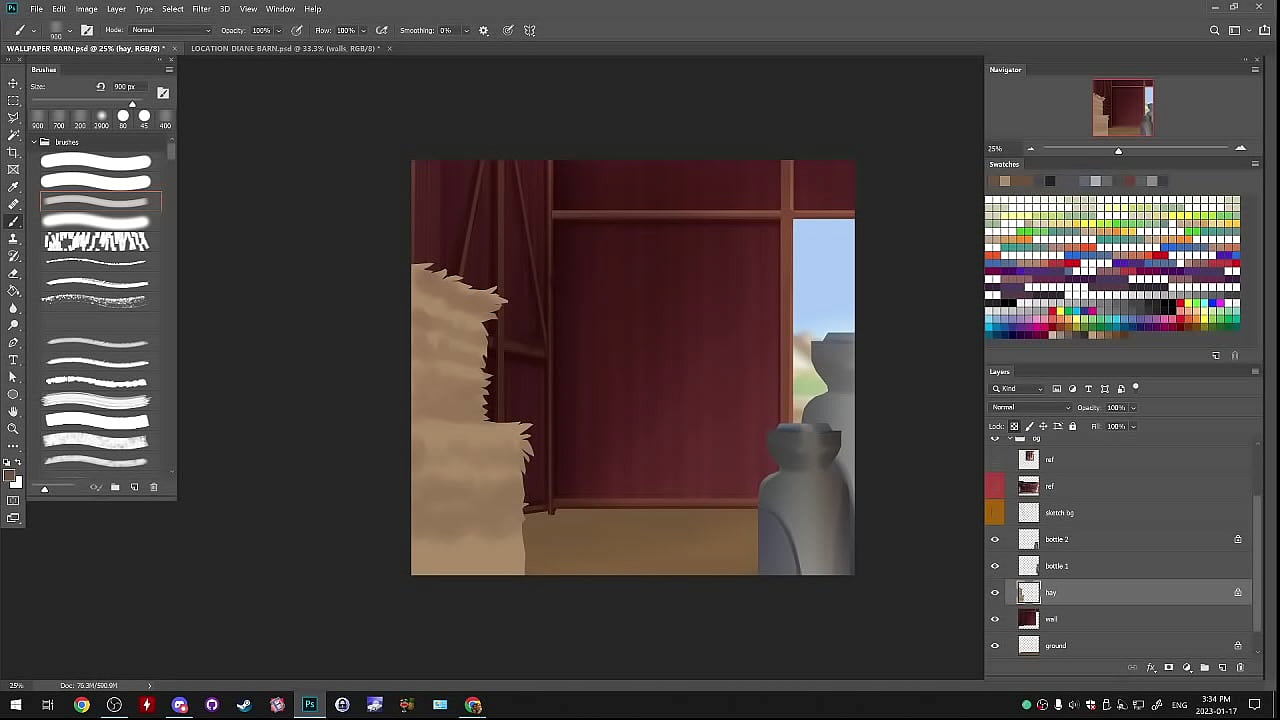Enable symmetry paint butterfly icon
Viewport: 1280px width, 720px height.
pyautogui.click(x=530, y=30)
